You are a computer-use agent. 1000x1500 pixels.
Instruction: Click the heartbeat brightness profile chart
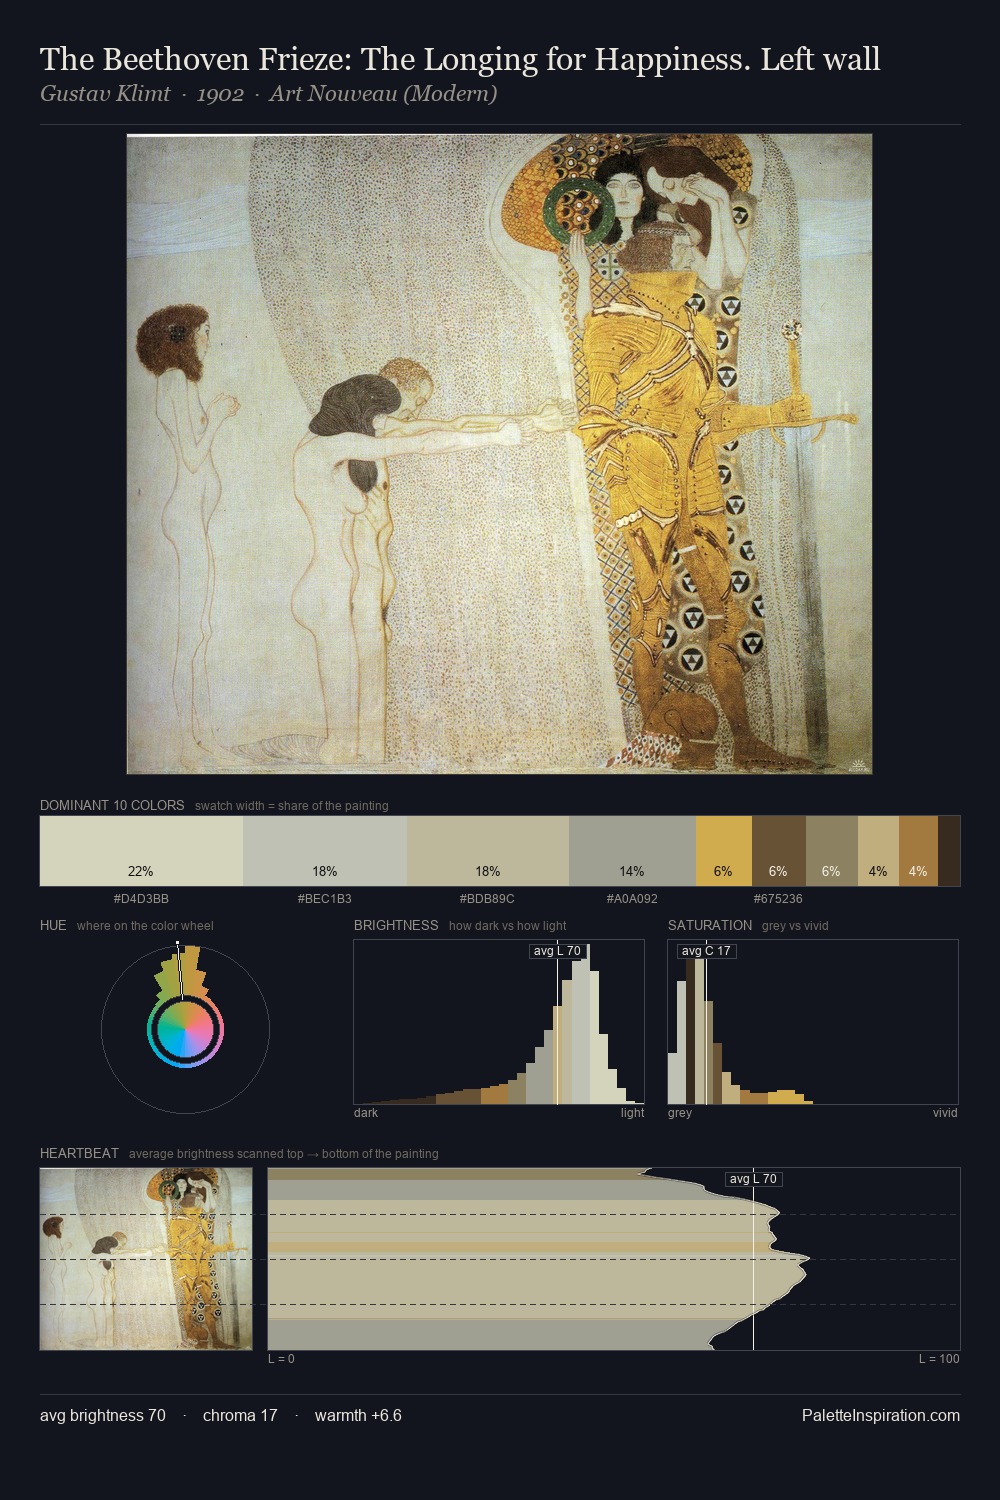[x=614, y=1259]
